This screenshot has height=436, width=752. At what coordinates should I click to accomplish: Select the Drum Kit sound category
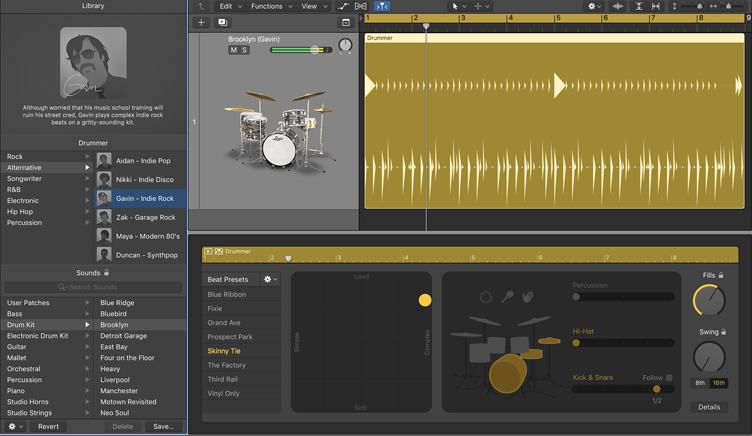[x=47, y=325]
